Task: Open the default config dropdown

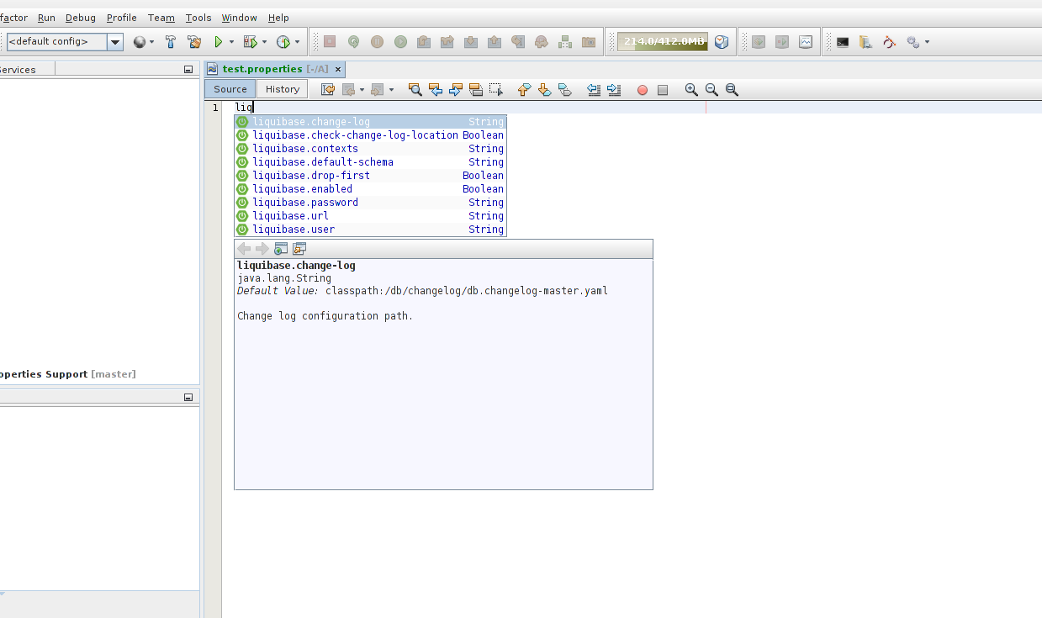Action: (113, 42)
